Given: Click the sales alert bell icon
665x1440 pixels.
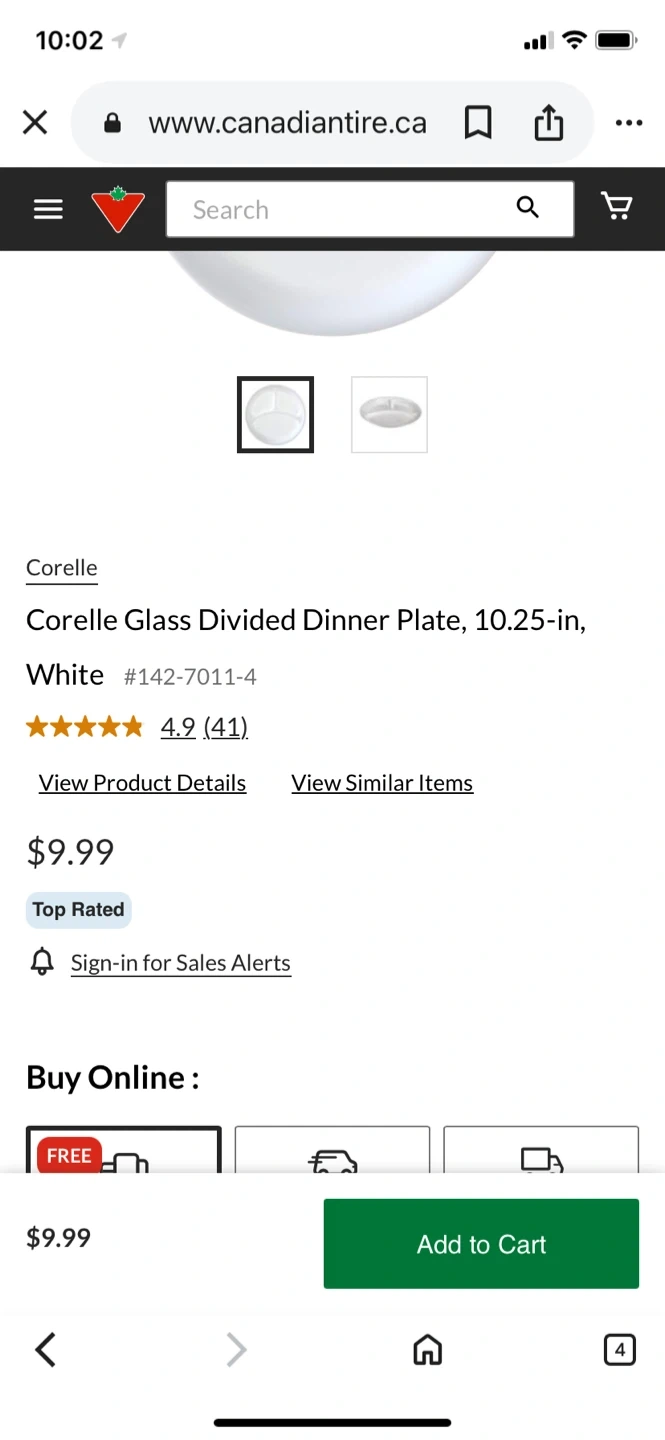Looking at the screenshot, I should click(x=42, y=963).
